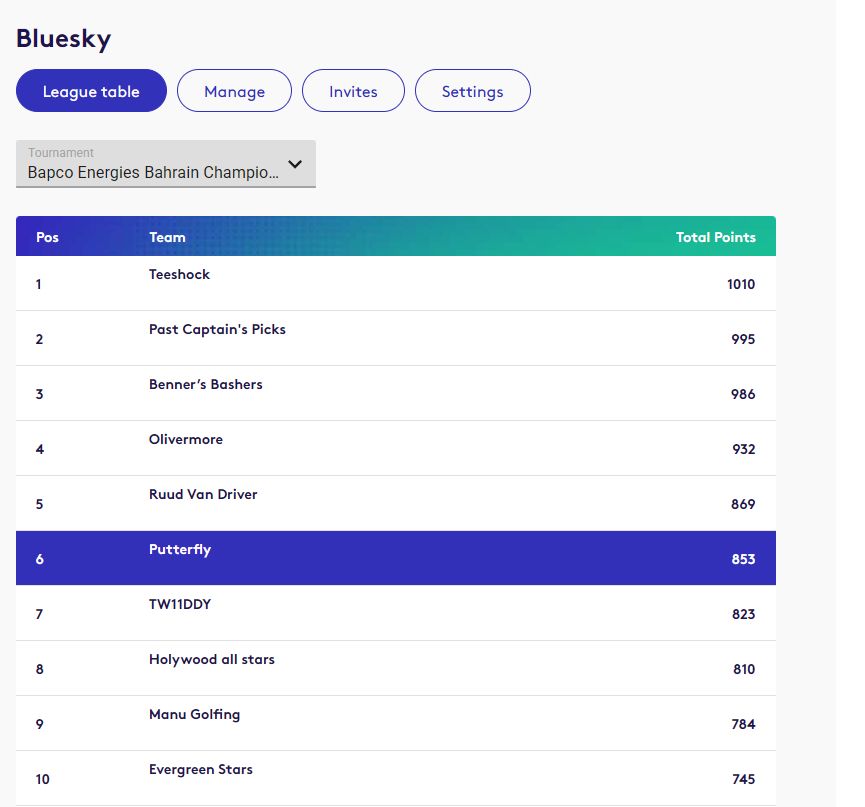The width and height of the screenshot is (865, 807).
Task: Click the Pos column header
Action: tap(47, 237)
